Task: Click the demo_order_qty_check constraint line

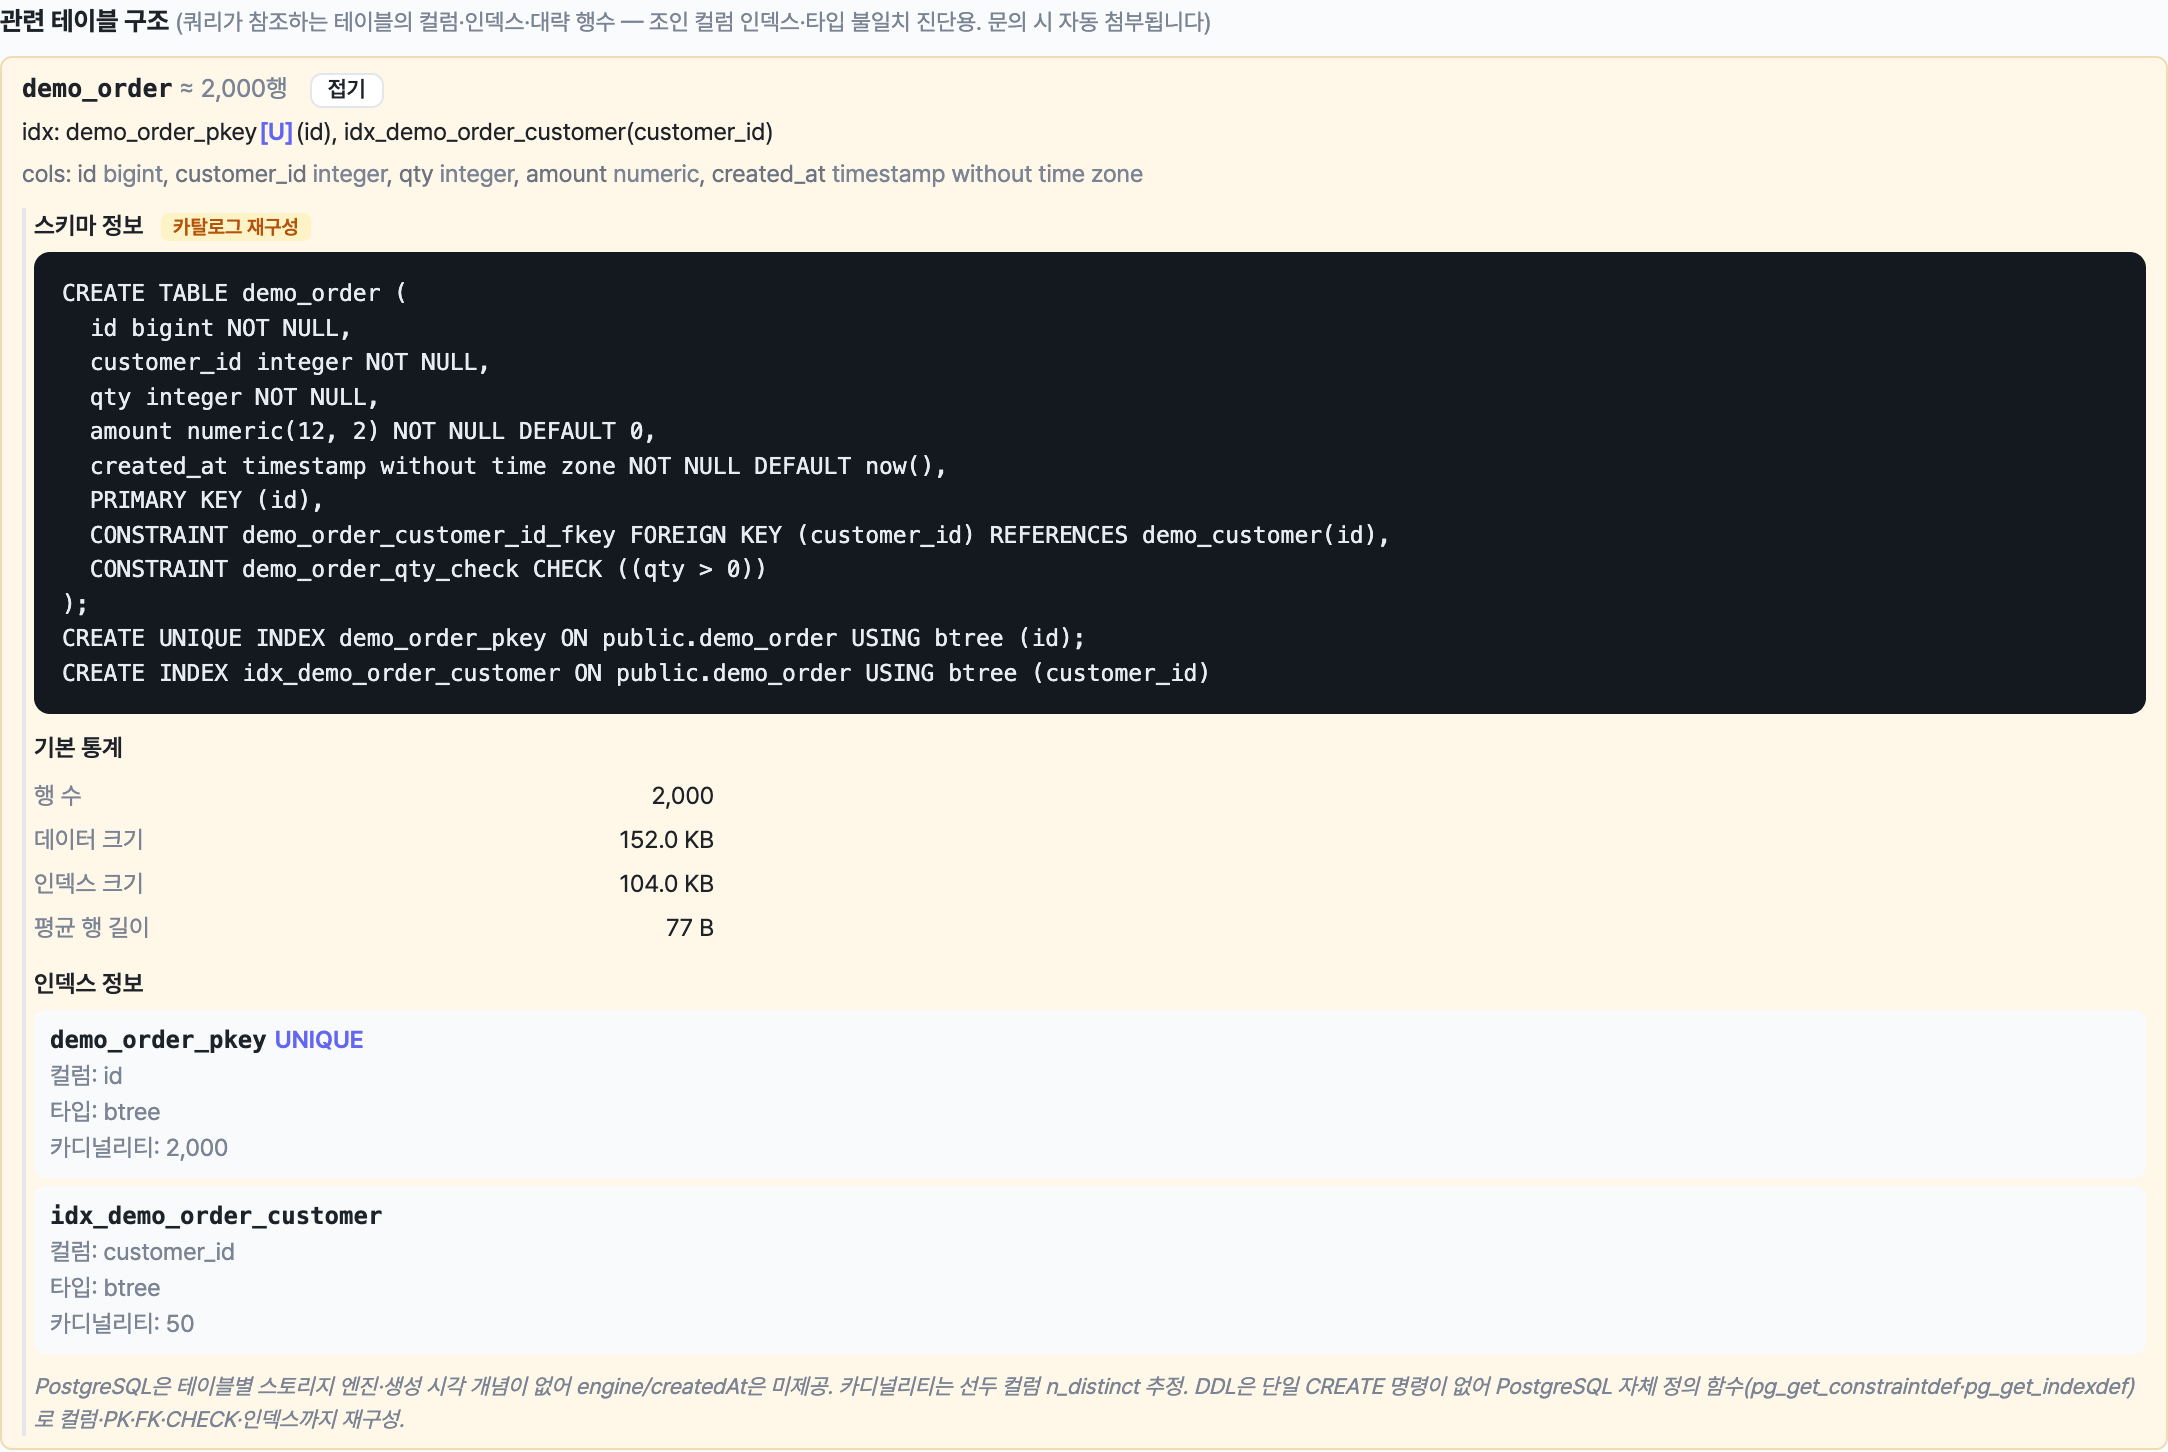Action: click(428, 569)
